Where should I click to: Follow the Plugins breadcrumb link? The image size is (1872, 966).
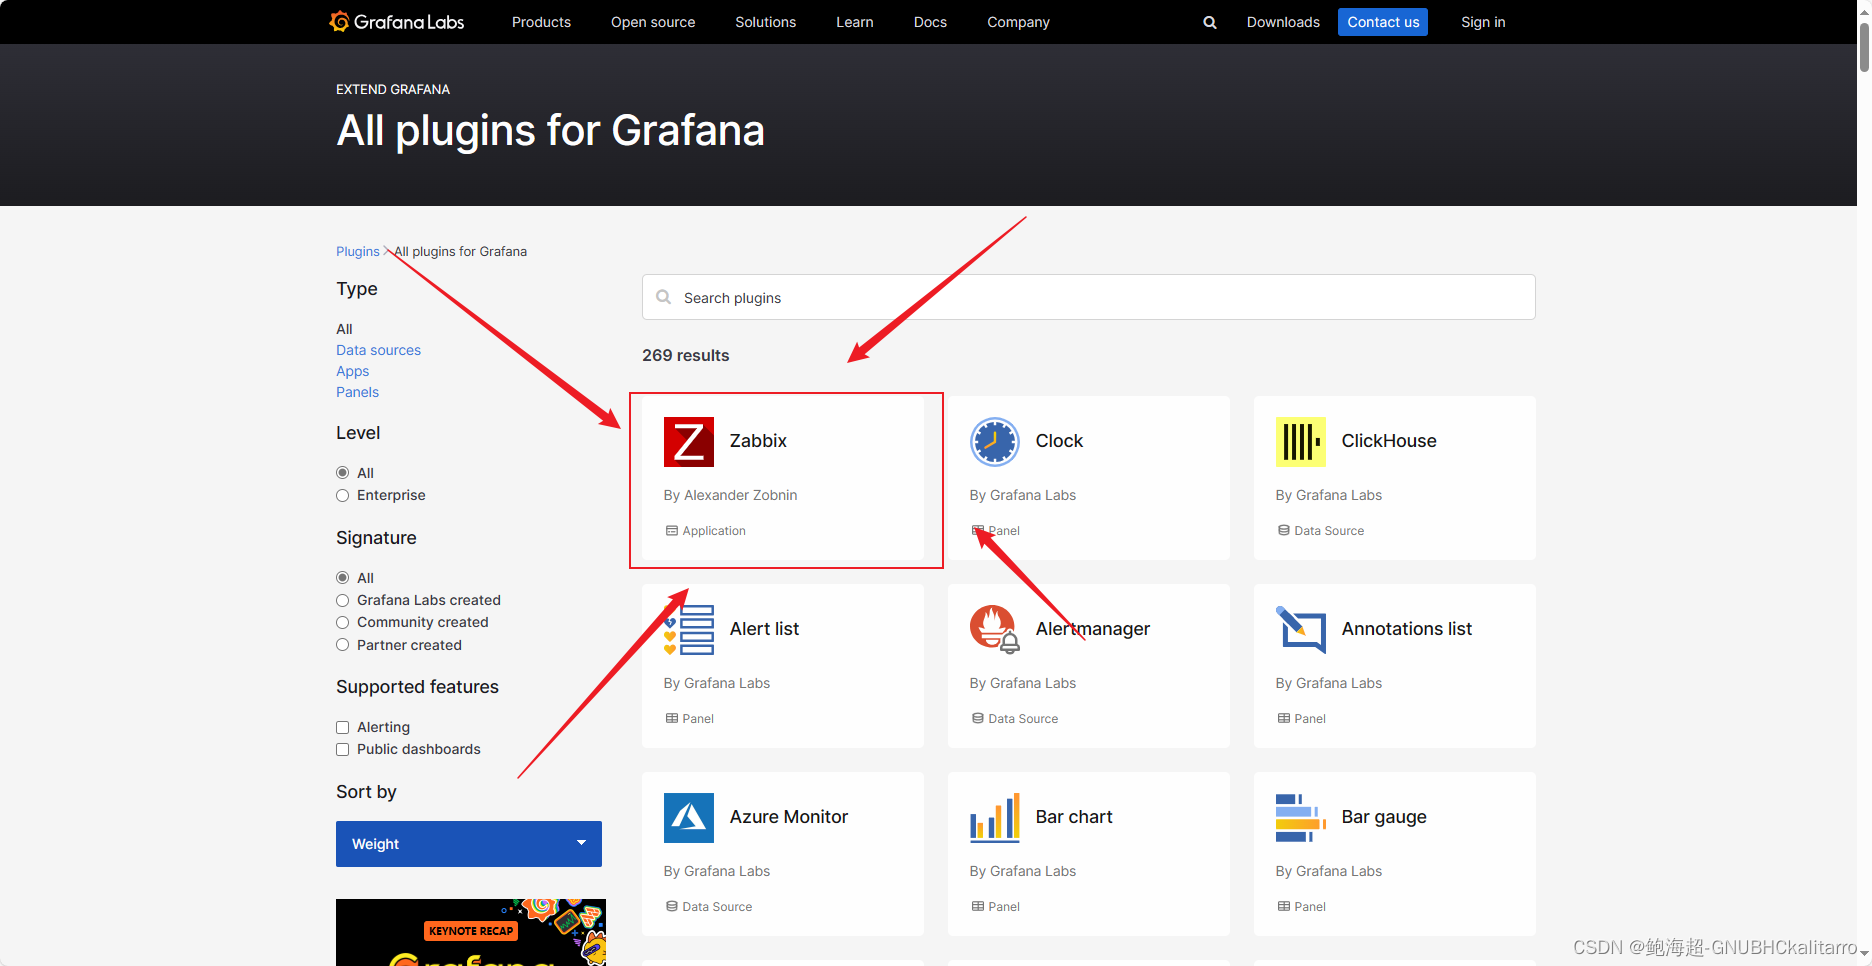pos(358,251)
